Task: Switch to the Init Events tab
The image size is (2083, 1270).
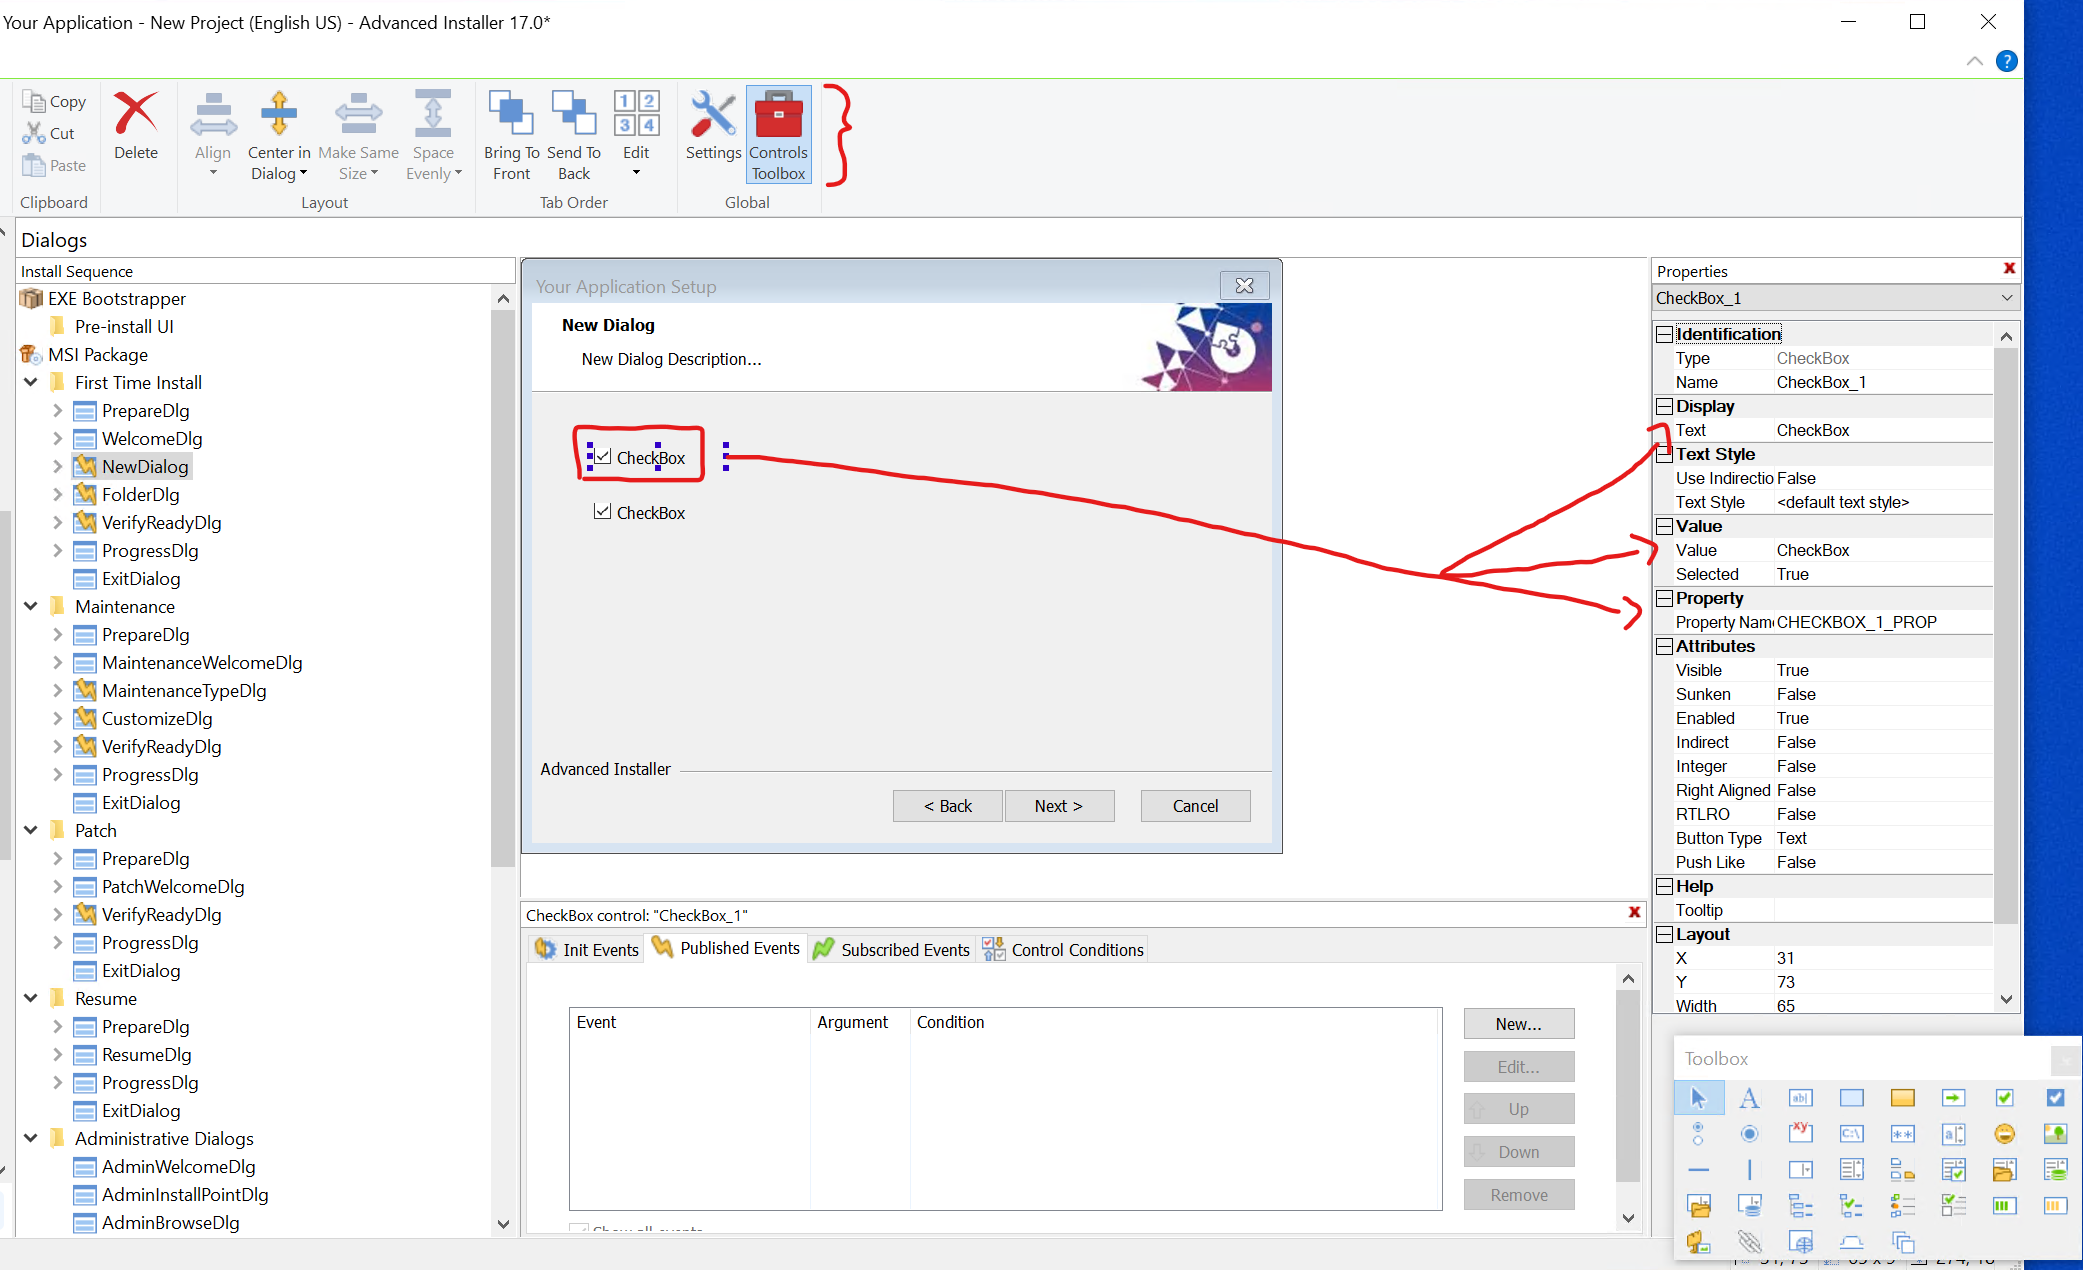Action: 587,949
